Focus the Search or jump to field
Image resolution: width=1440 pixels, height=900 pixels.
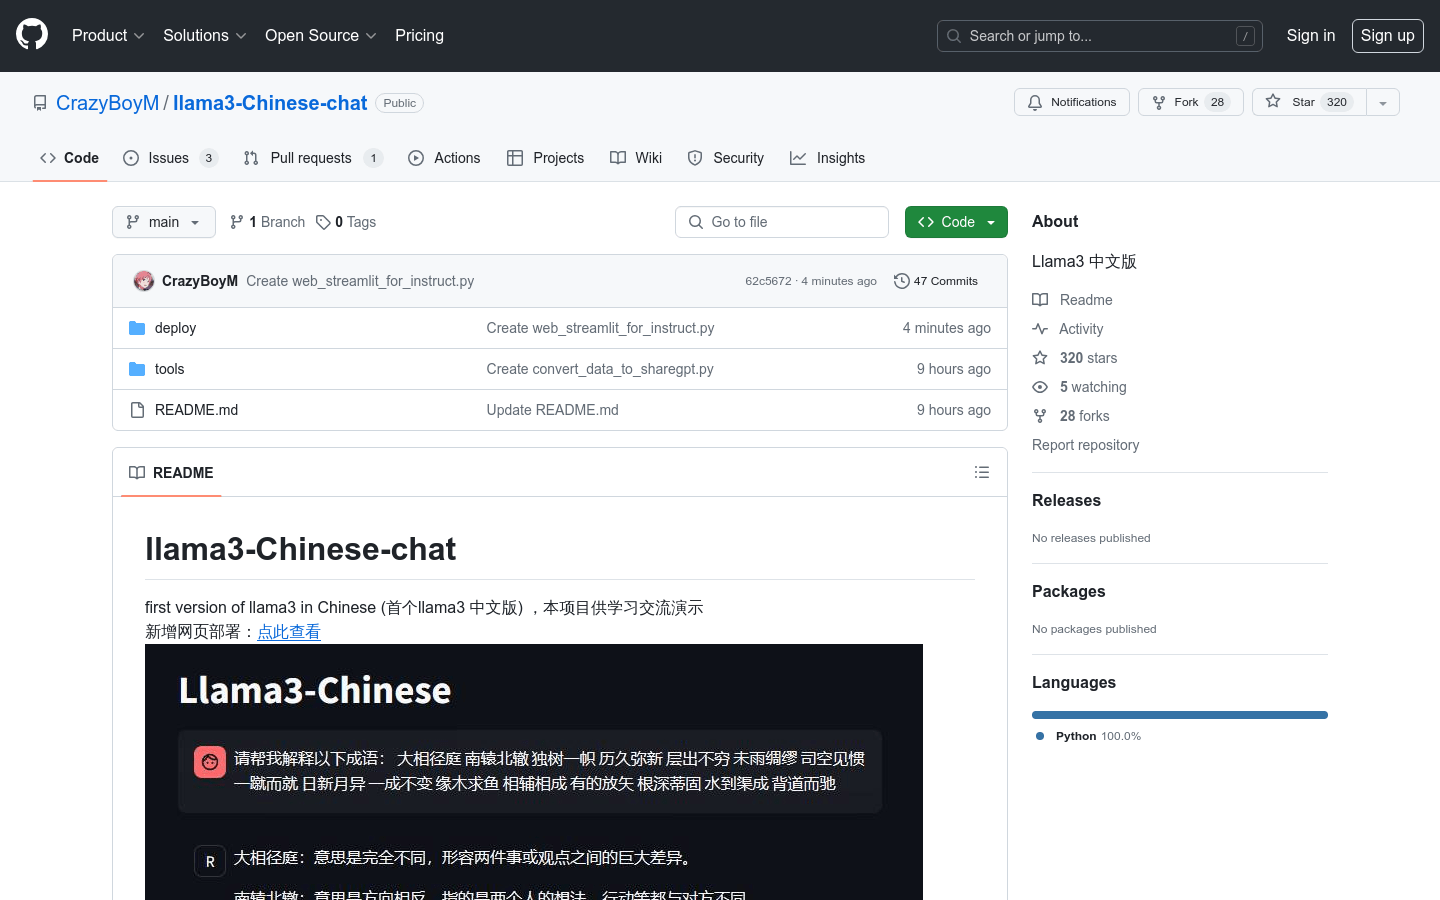pyautogui.click(x=1100, y=36)
